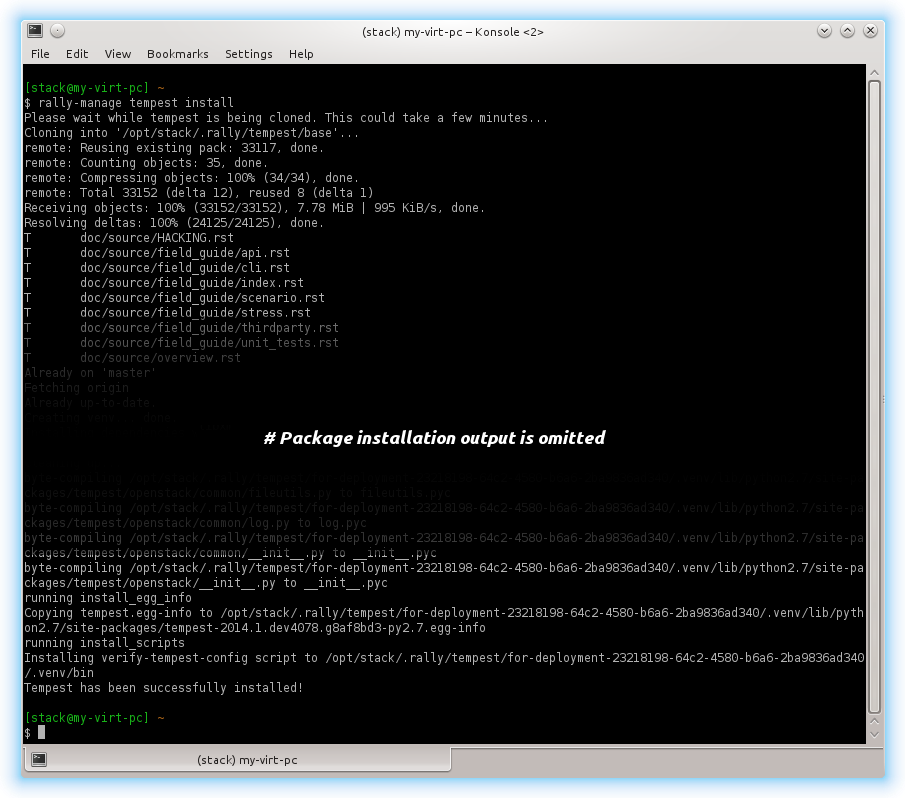
Task: Click the vertical scrollbar handle
Action: tap(874, 397)
